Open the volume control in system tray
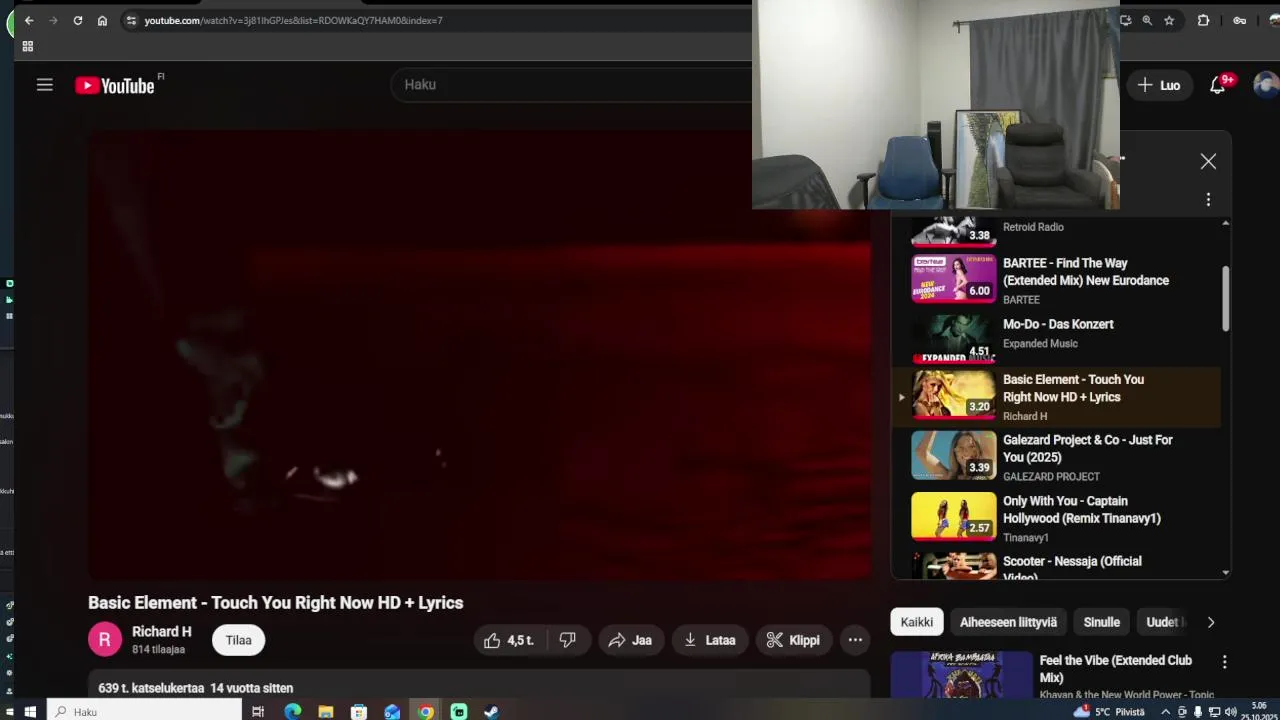This screenshot has width=1280, height=720. [x=1229, y=712]
